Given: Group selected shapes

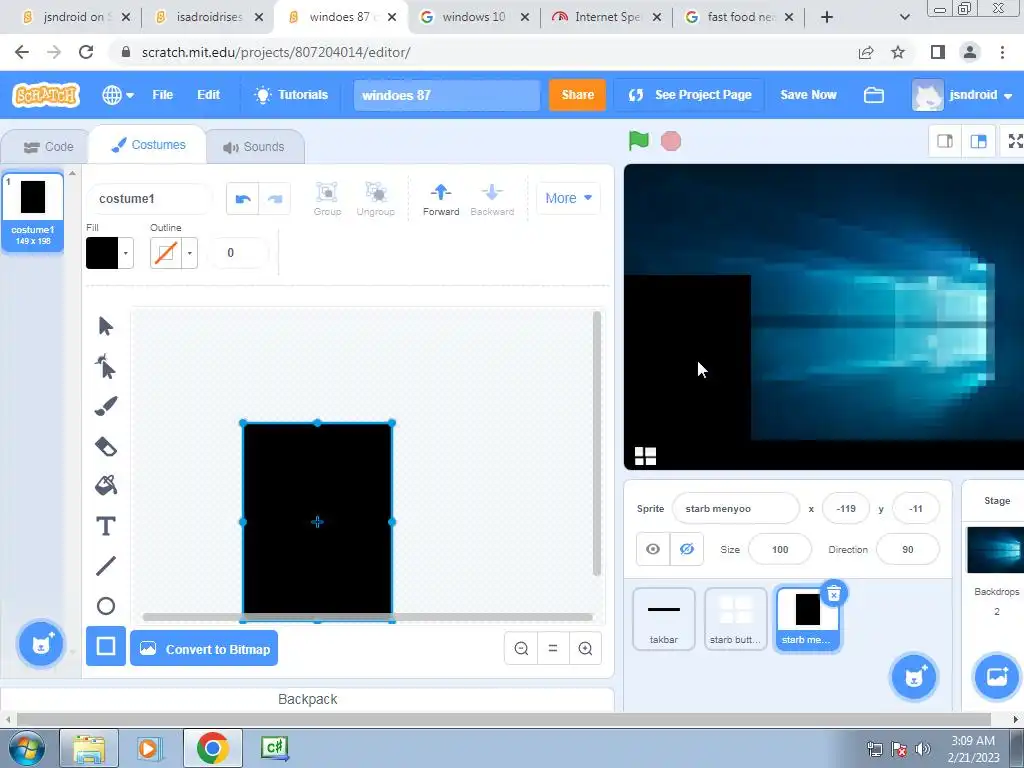Looking at the screenshot, I should click(x=327, y=199).
